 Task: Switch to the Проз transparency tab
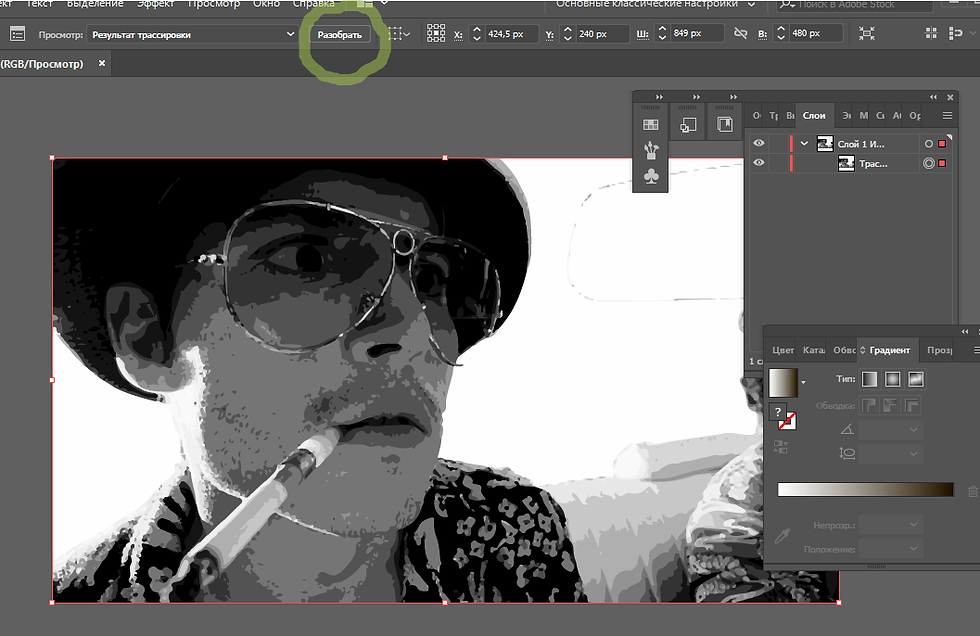tap(939, 350)
